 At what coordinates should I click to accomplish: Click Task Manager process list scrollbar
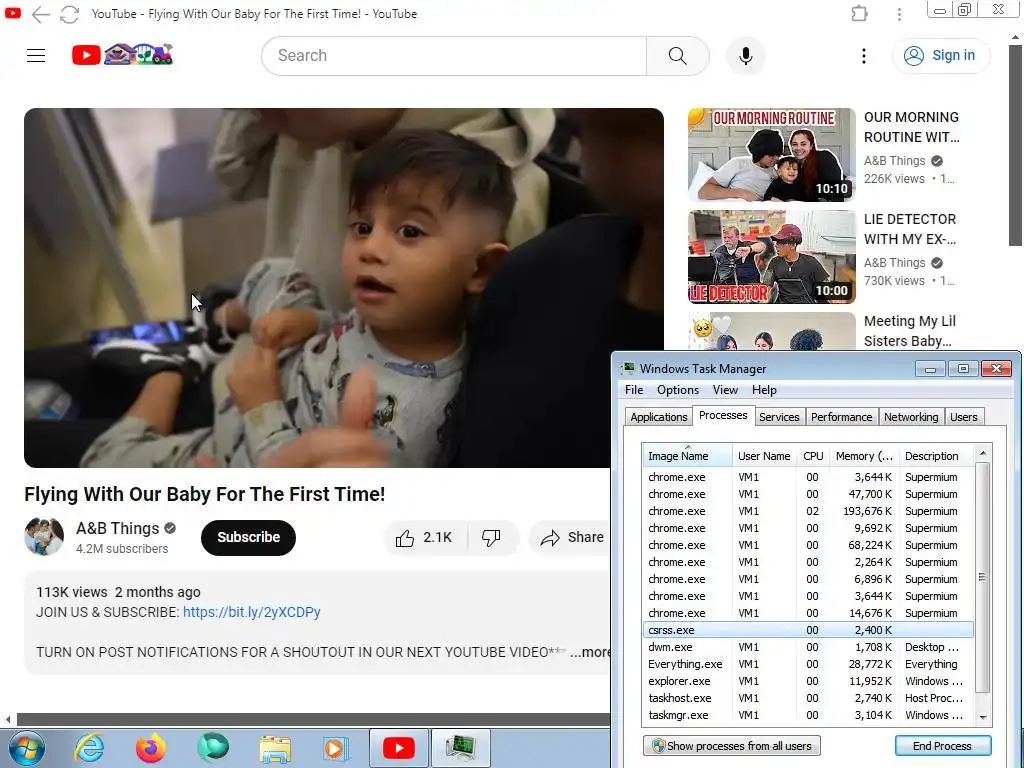click(x=982, y=577)
